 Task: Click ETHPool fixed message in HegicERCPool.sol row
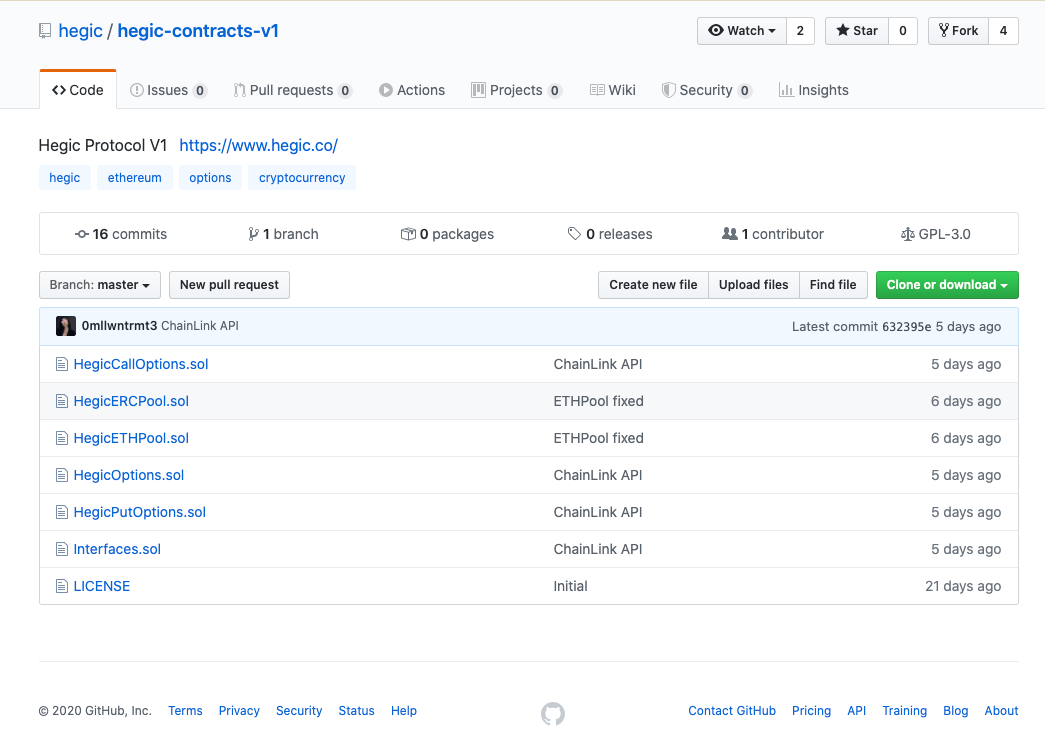pyautogui.click(x=598, y=401)
